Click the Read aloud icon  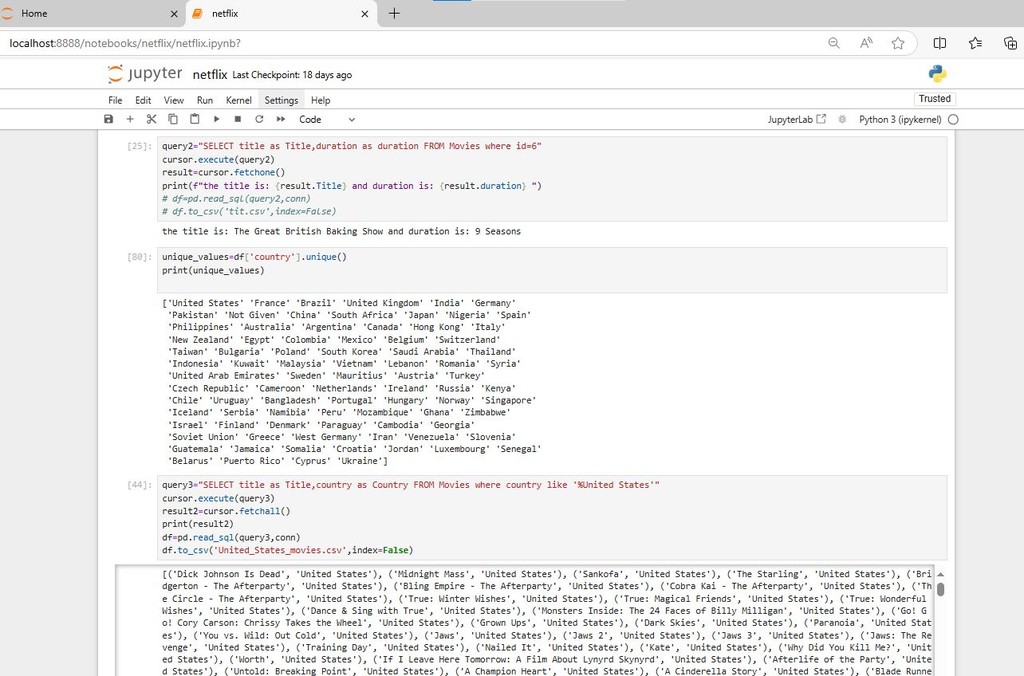point(866,43)
